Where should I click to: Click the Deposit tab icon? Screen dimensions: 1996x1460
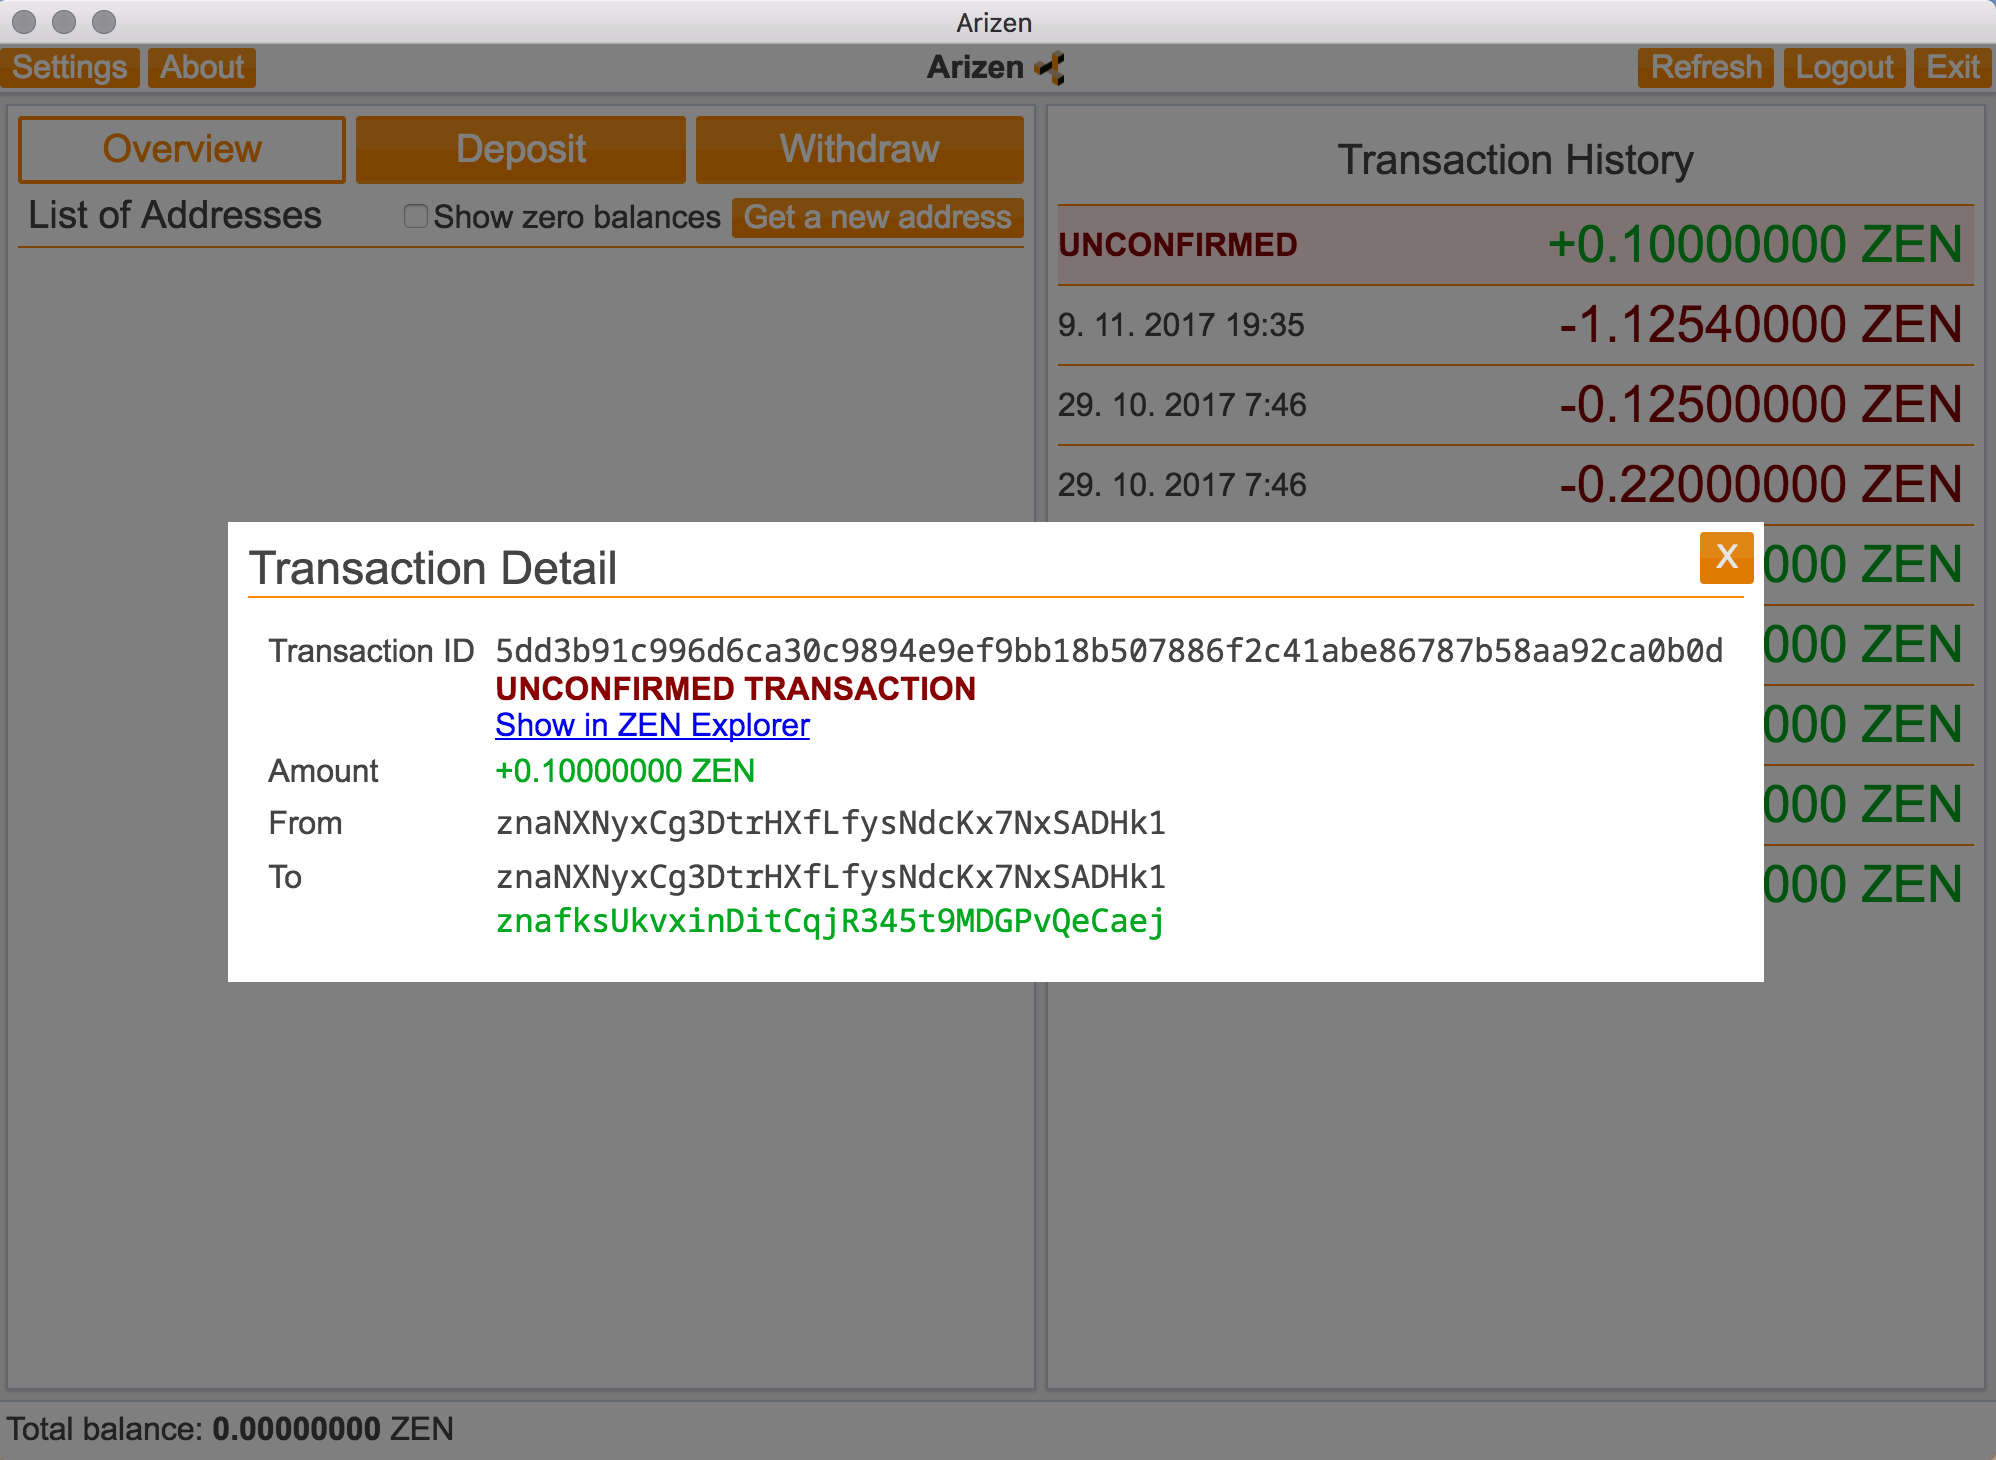[x=521, y=150]
